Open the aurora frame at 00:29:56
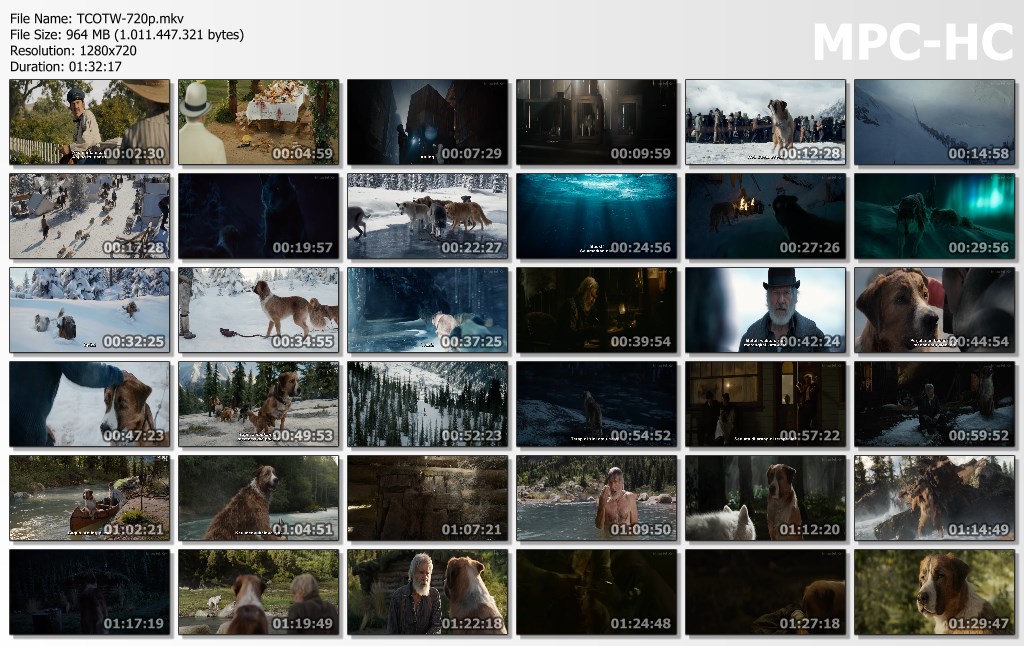 pos(935,216)
